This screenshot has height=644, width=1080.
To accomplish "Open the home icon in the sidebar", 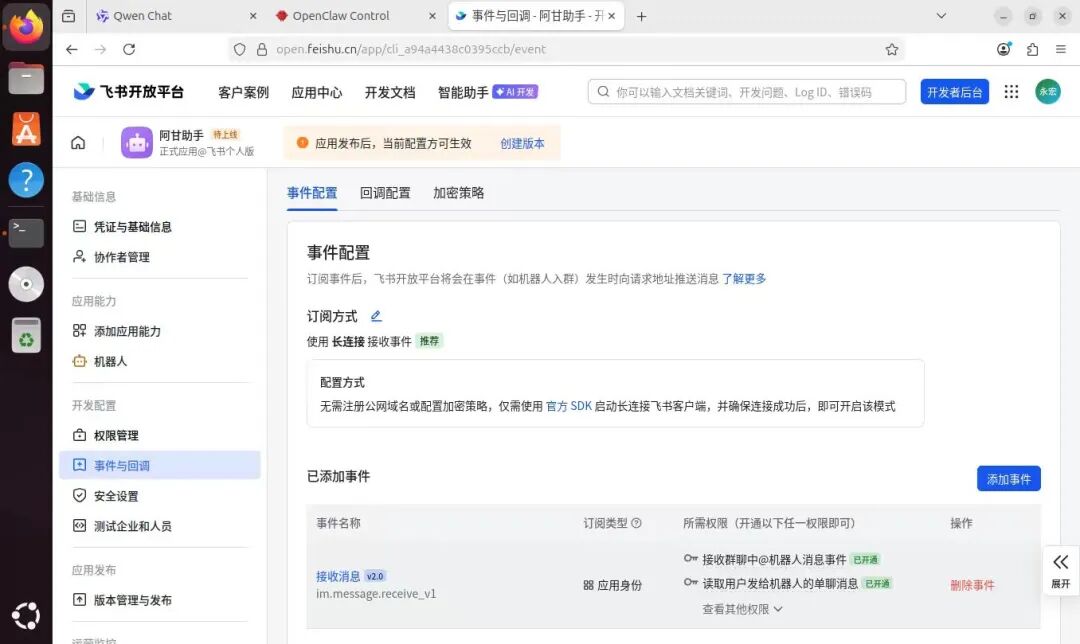I will 78,142.
